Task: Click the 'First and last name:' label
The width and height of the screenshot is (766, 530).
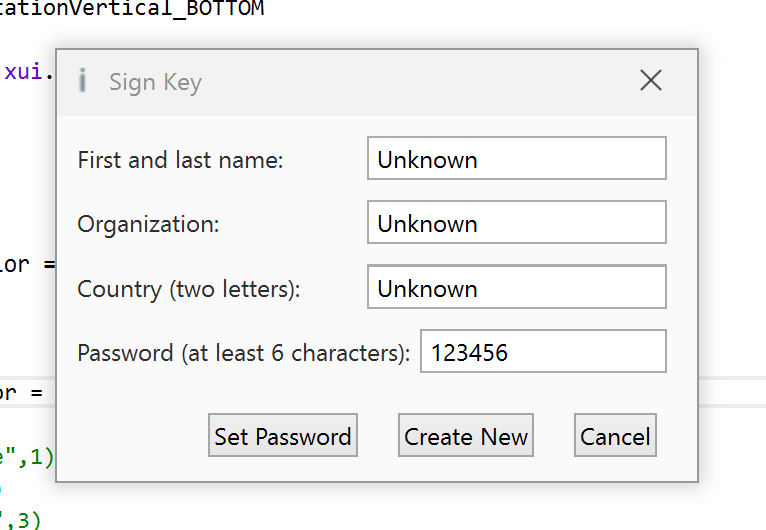Action: (180, 160)
